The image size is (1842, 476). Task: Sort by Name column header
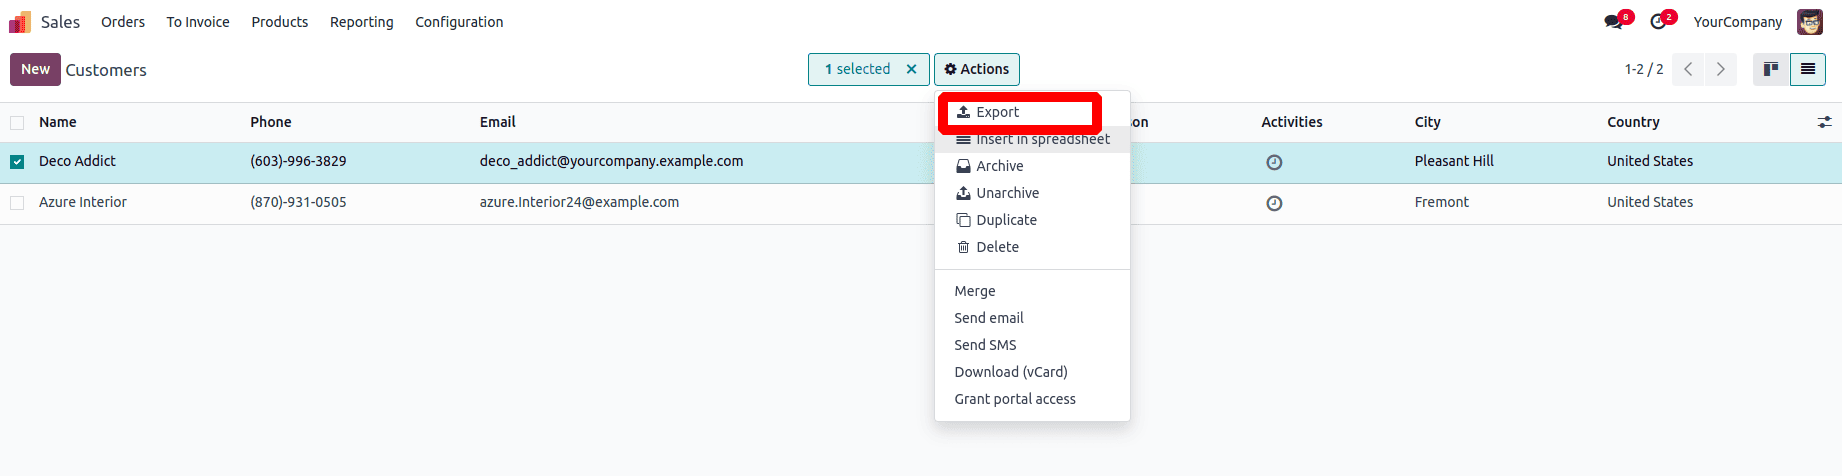(57, 122)
